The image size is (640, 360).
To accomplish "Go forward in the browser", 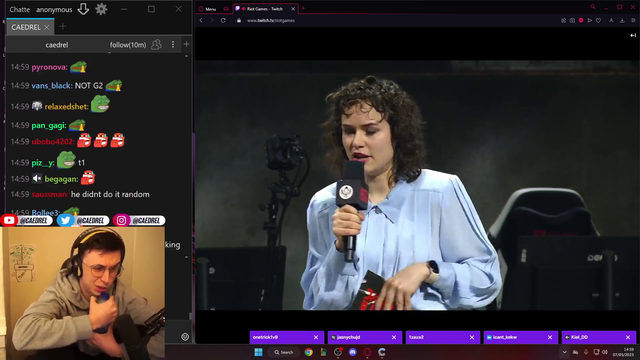I will tap(212, 20).
